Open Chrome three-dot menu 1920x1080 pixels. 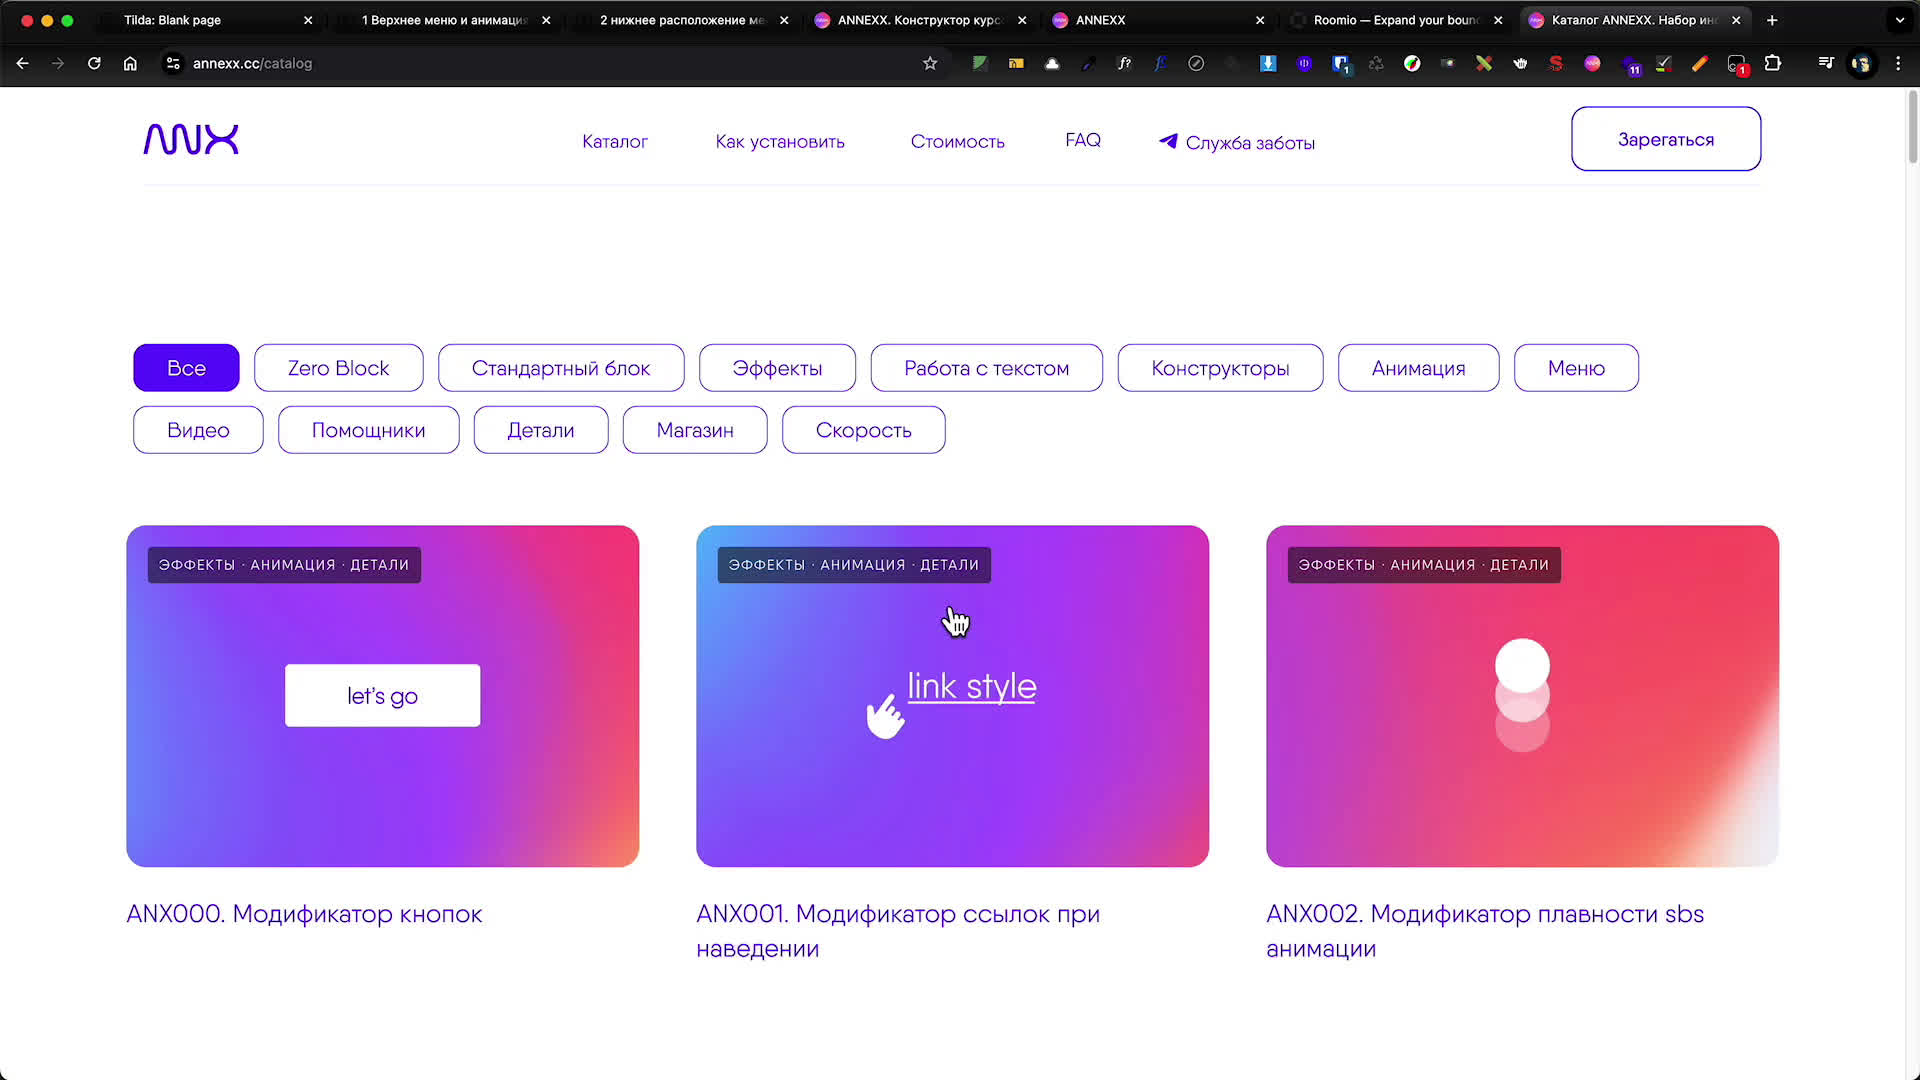pos(1898,63)
